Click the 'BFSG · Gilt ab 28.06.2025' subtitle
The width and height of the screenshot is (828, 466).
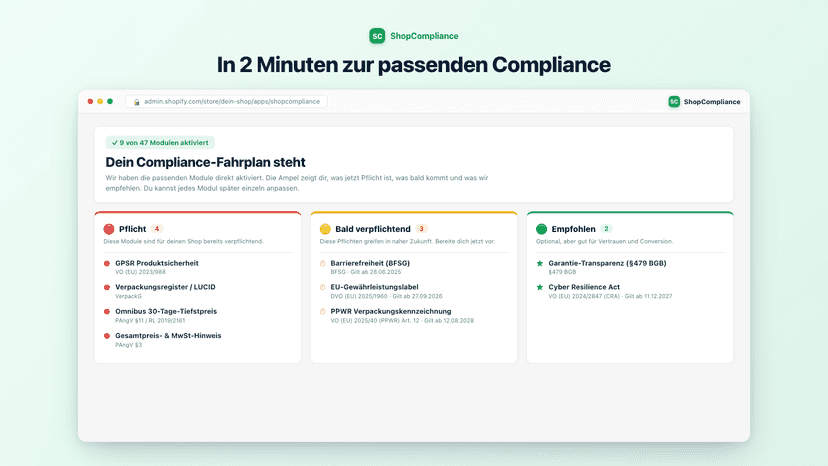coord(366,272)
